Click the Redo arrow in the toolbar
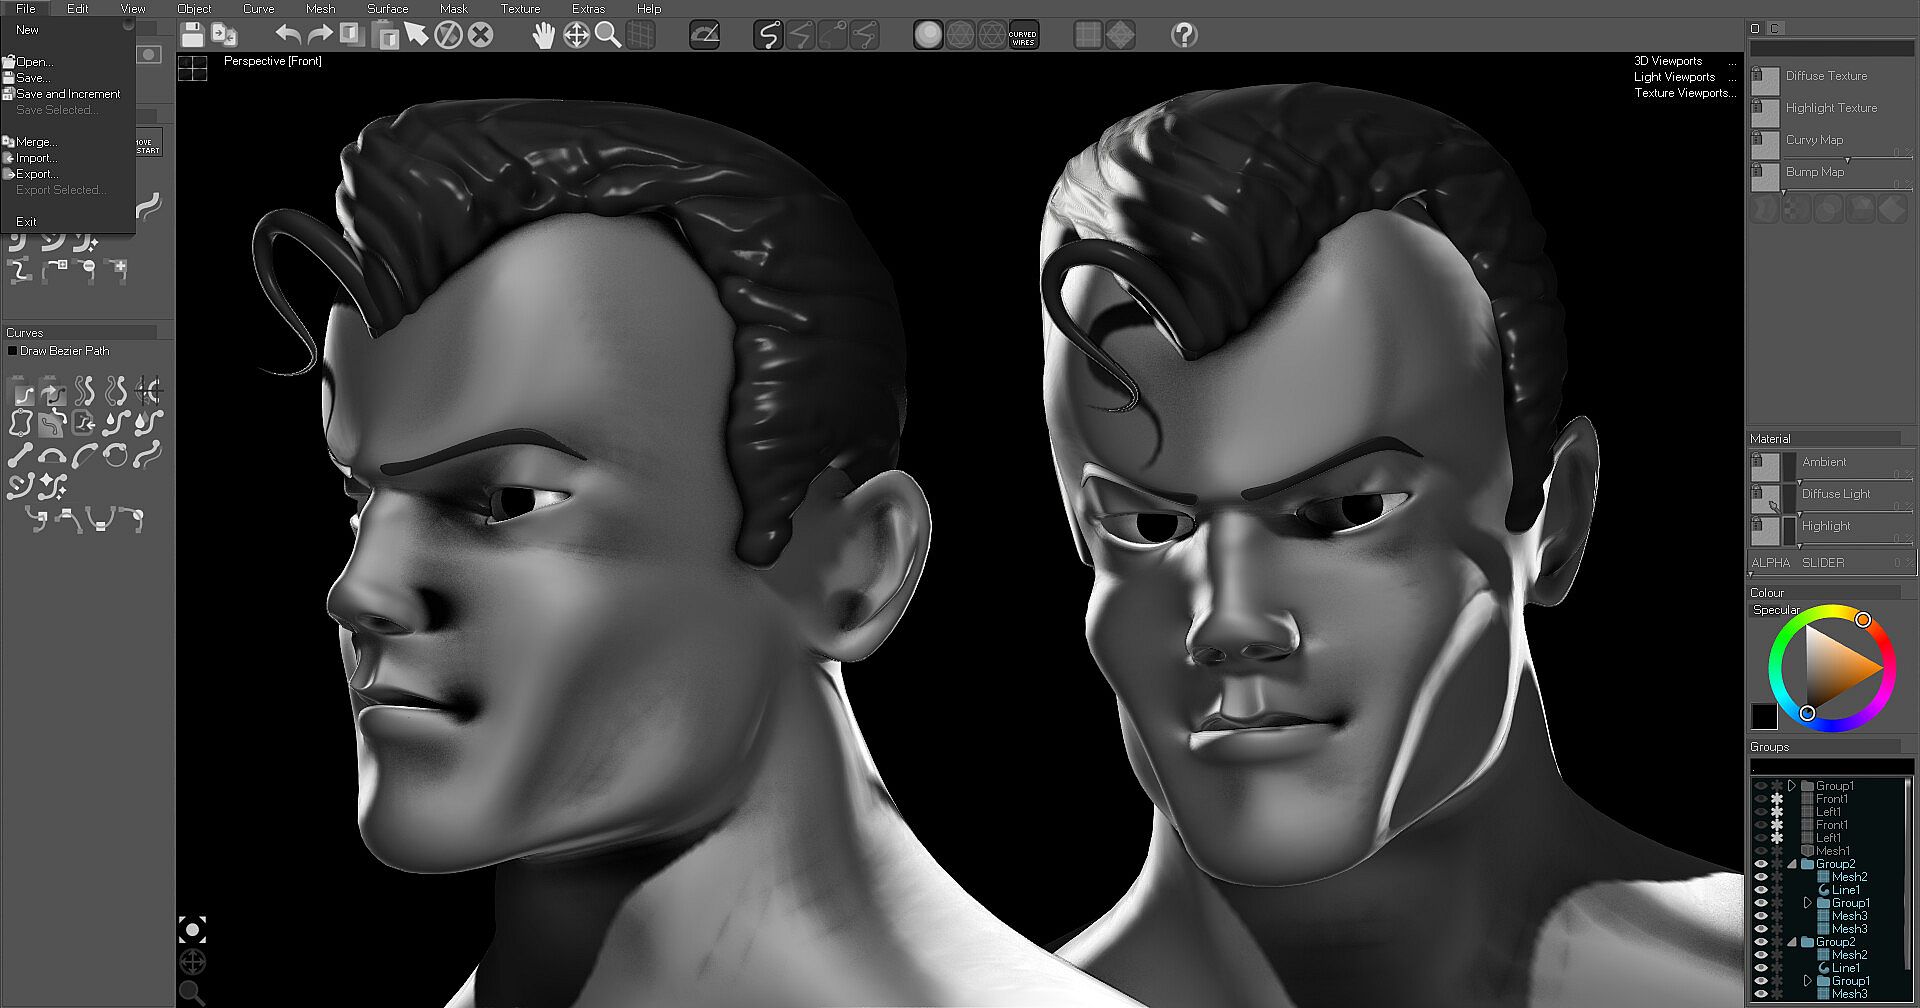Viewport: 1920px width, 1008px height. click(320, 35)
